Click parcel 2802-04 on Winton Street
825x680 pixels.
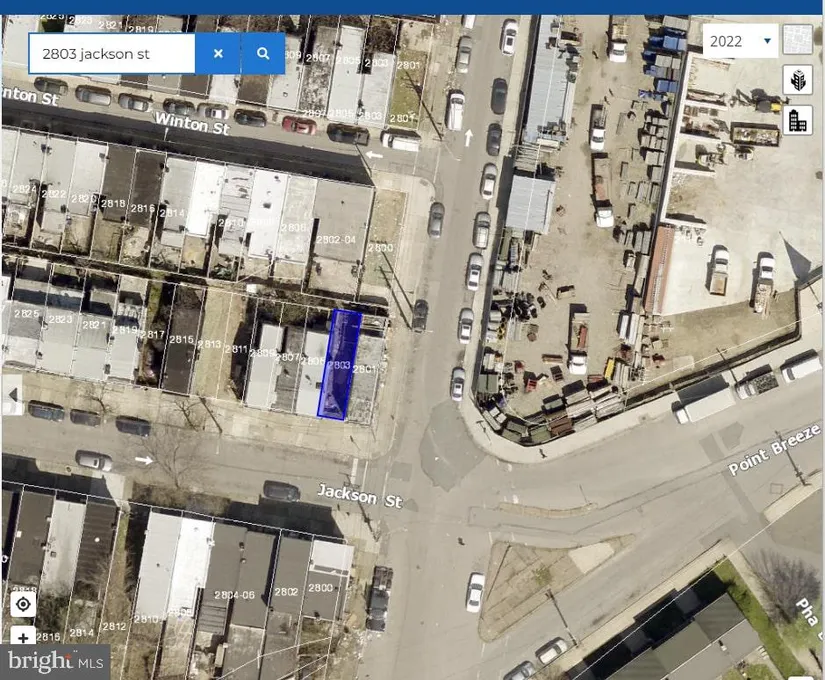pos(335,238)
